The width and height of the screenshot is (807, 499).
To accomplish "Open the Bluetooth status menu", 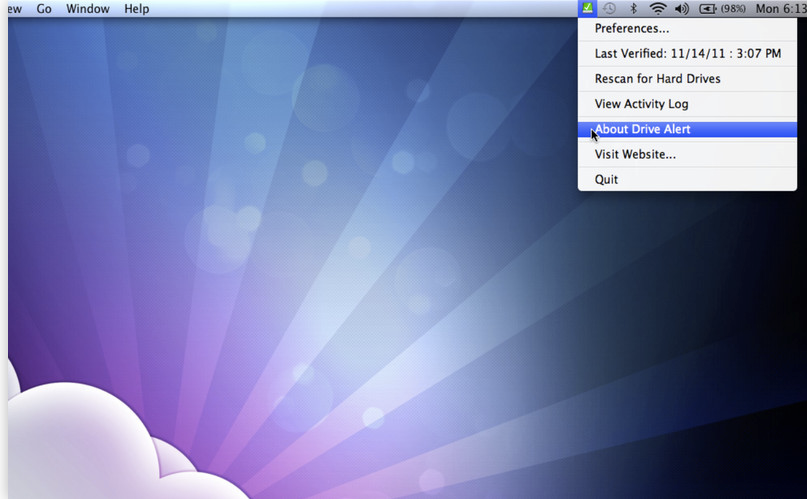I will (634, 8).
